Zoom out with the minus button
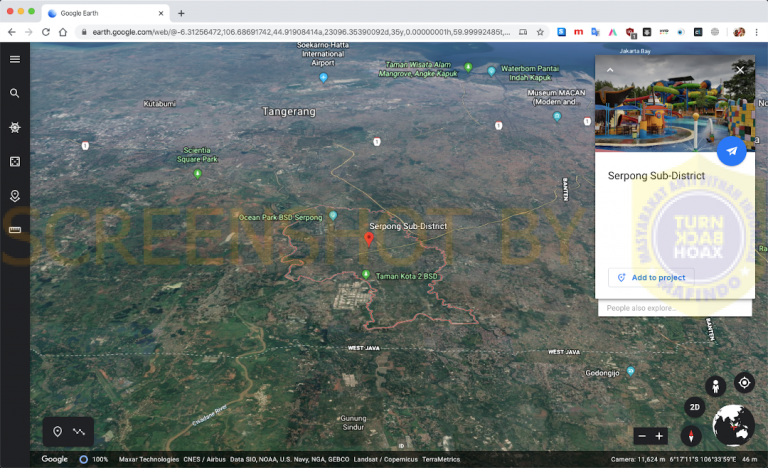 click(642, 436)
